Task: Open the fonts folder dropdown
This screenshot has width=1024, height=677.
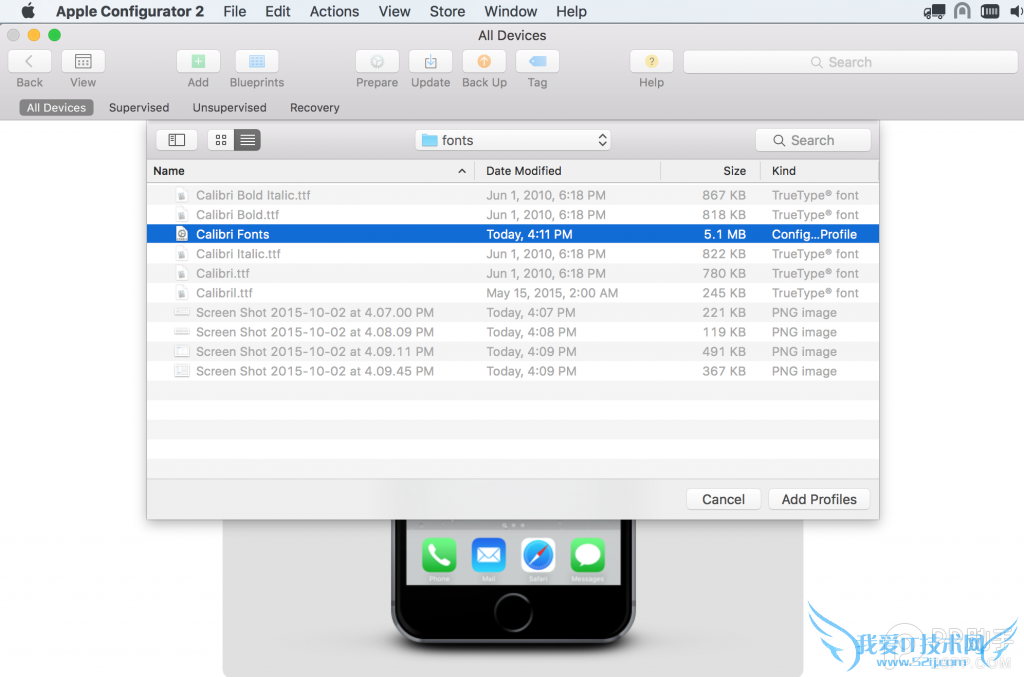Action: 513,140
